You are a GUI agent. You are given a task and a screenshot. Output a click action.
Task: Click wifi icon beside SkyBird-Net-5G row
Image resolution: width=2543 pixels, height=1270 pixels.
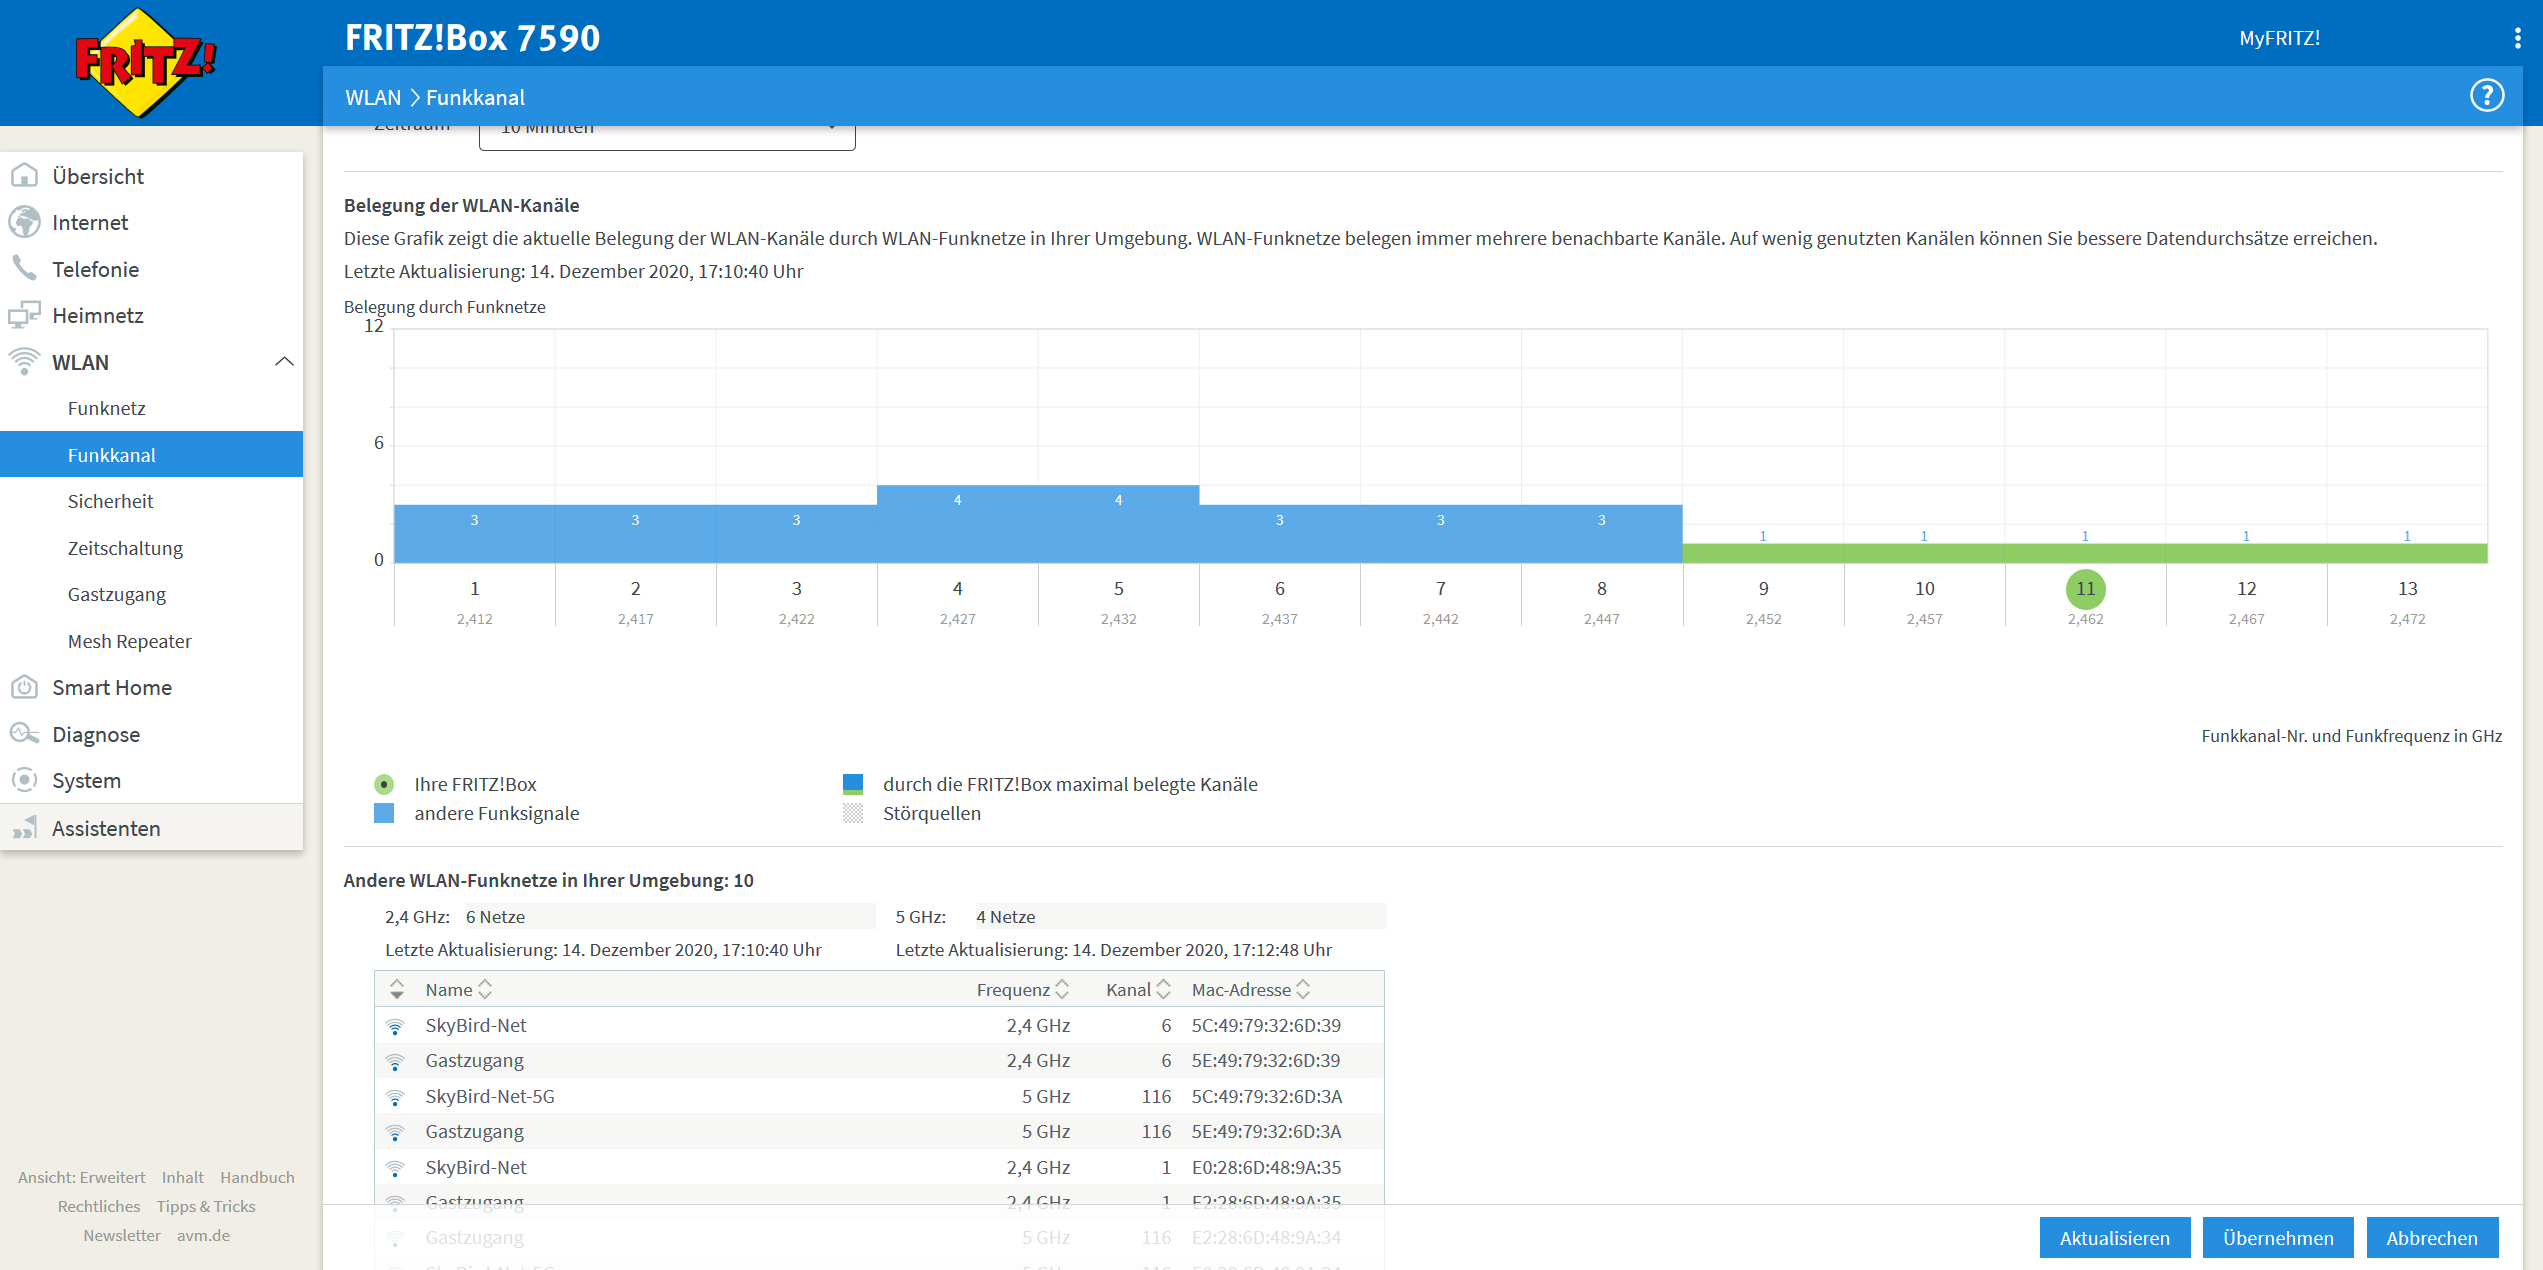[x=396, y=1097]
